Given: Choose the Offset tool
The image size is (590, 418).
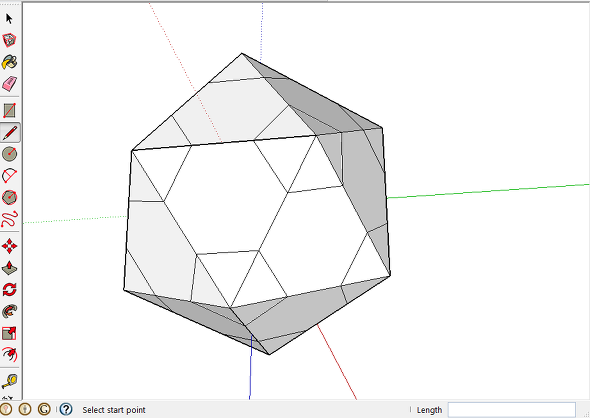Looking at the screenshot, I should (x=9, y=355).
